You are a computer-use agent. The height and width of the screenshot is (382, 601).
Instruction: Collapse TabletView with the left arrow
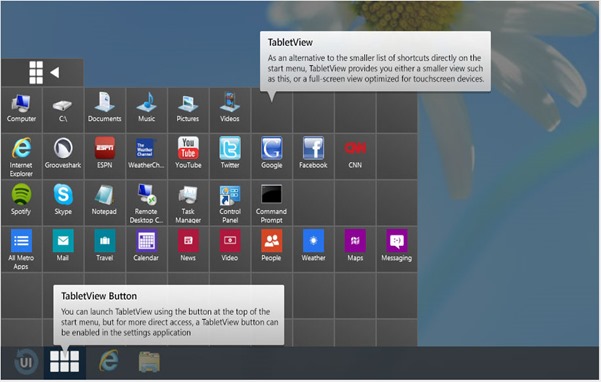(55, 72)
